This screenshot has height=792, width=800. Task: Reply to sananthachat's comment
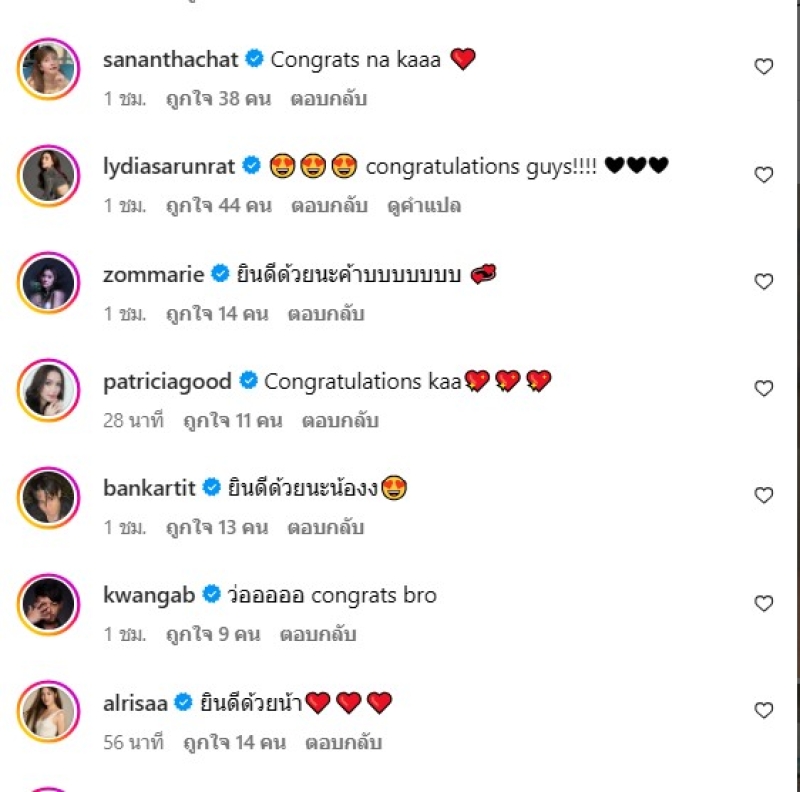[x=328, y=99]
